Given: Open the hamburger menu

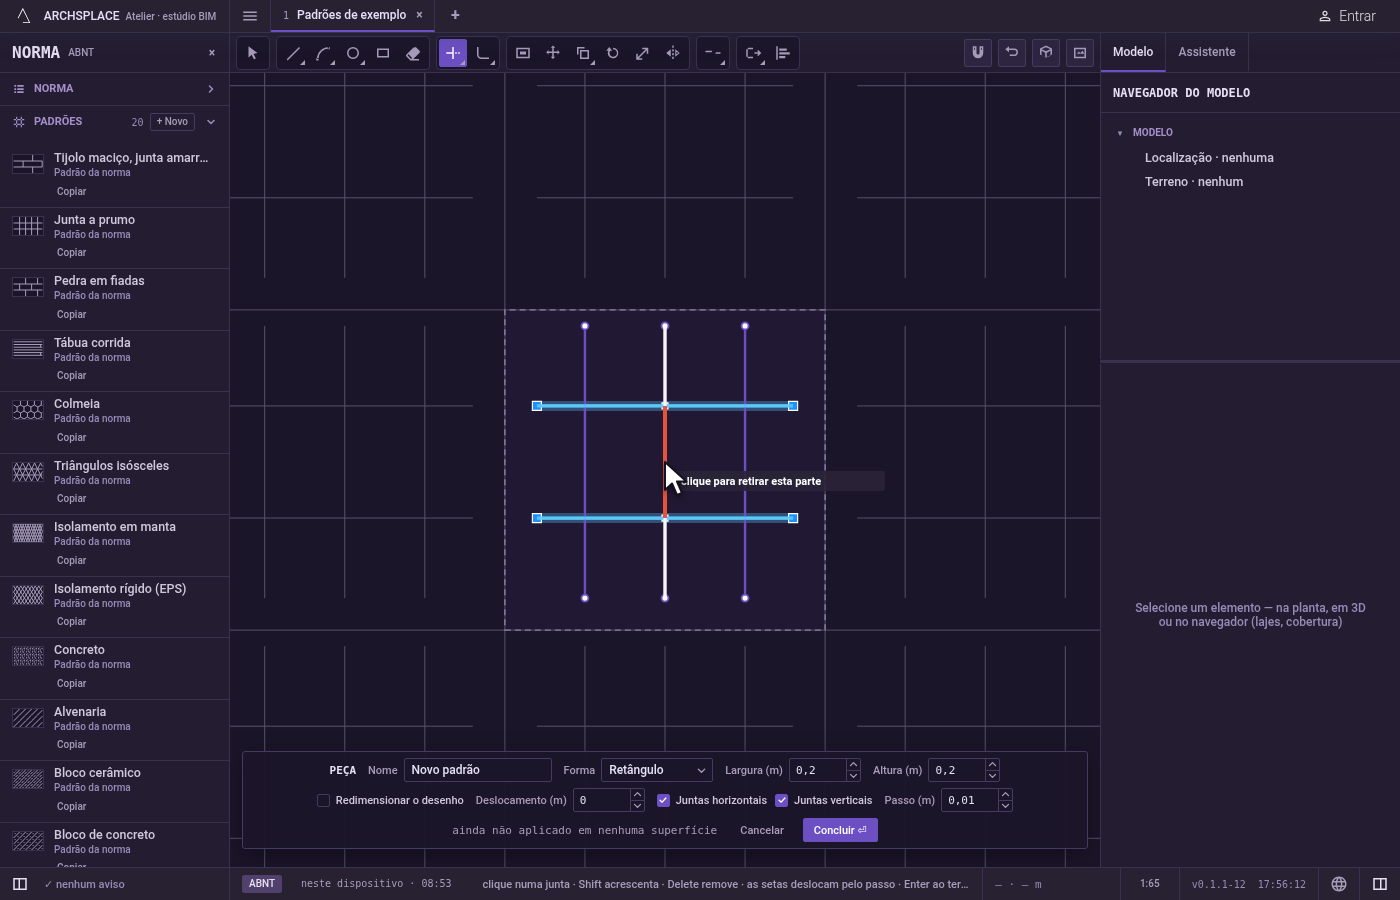Looking at the screenshot, I should pyautogui.click(x=250, y=16).
